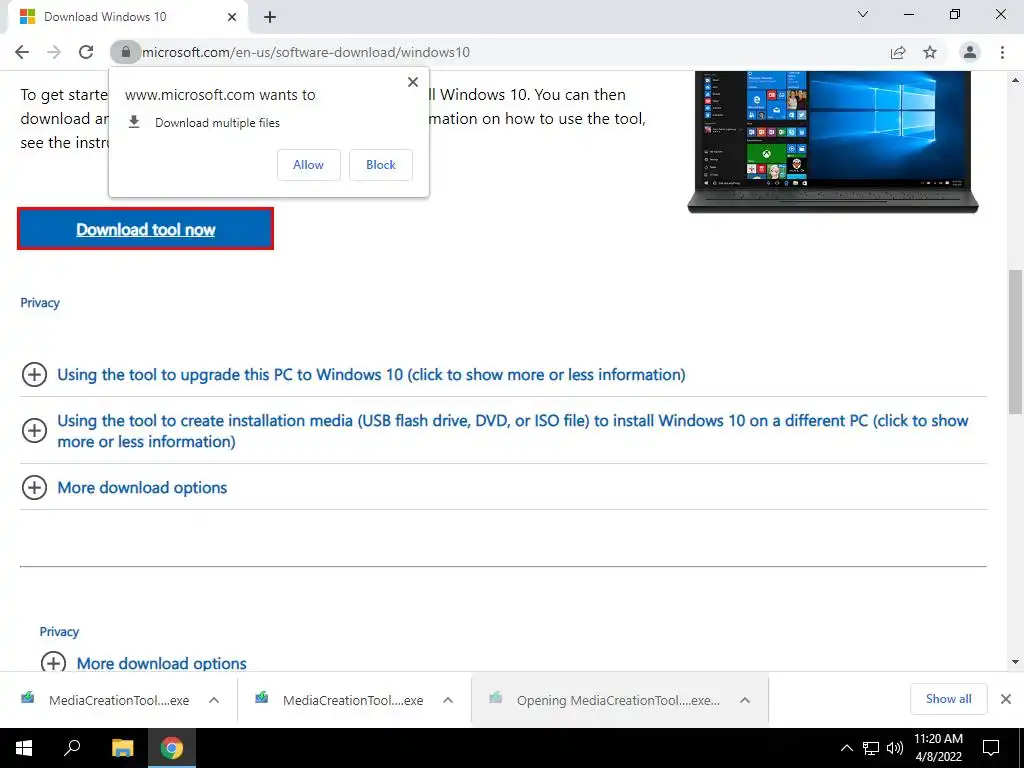Share this page using toolbar icon
Image resolution: width=1024 pixels, height=768 pixels.
point(898,52)
